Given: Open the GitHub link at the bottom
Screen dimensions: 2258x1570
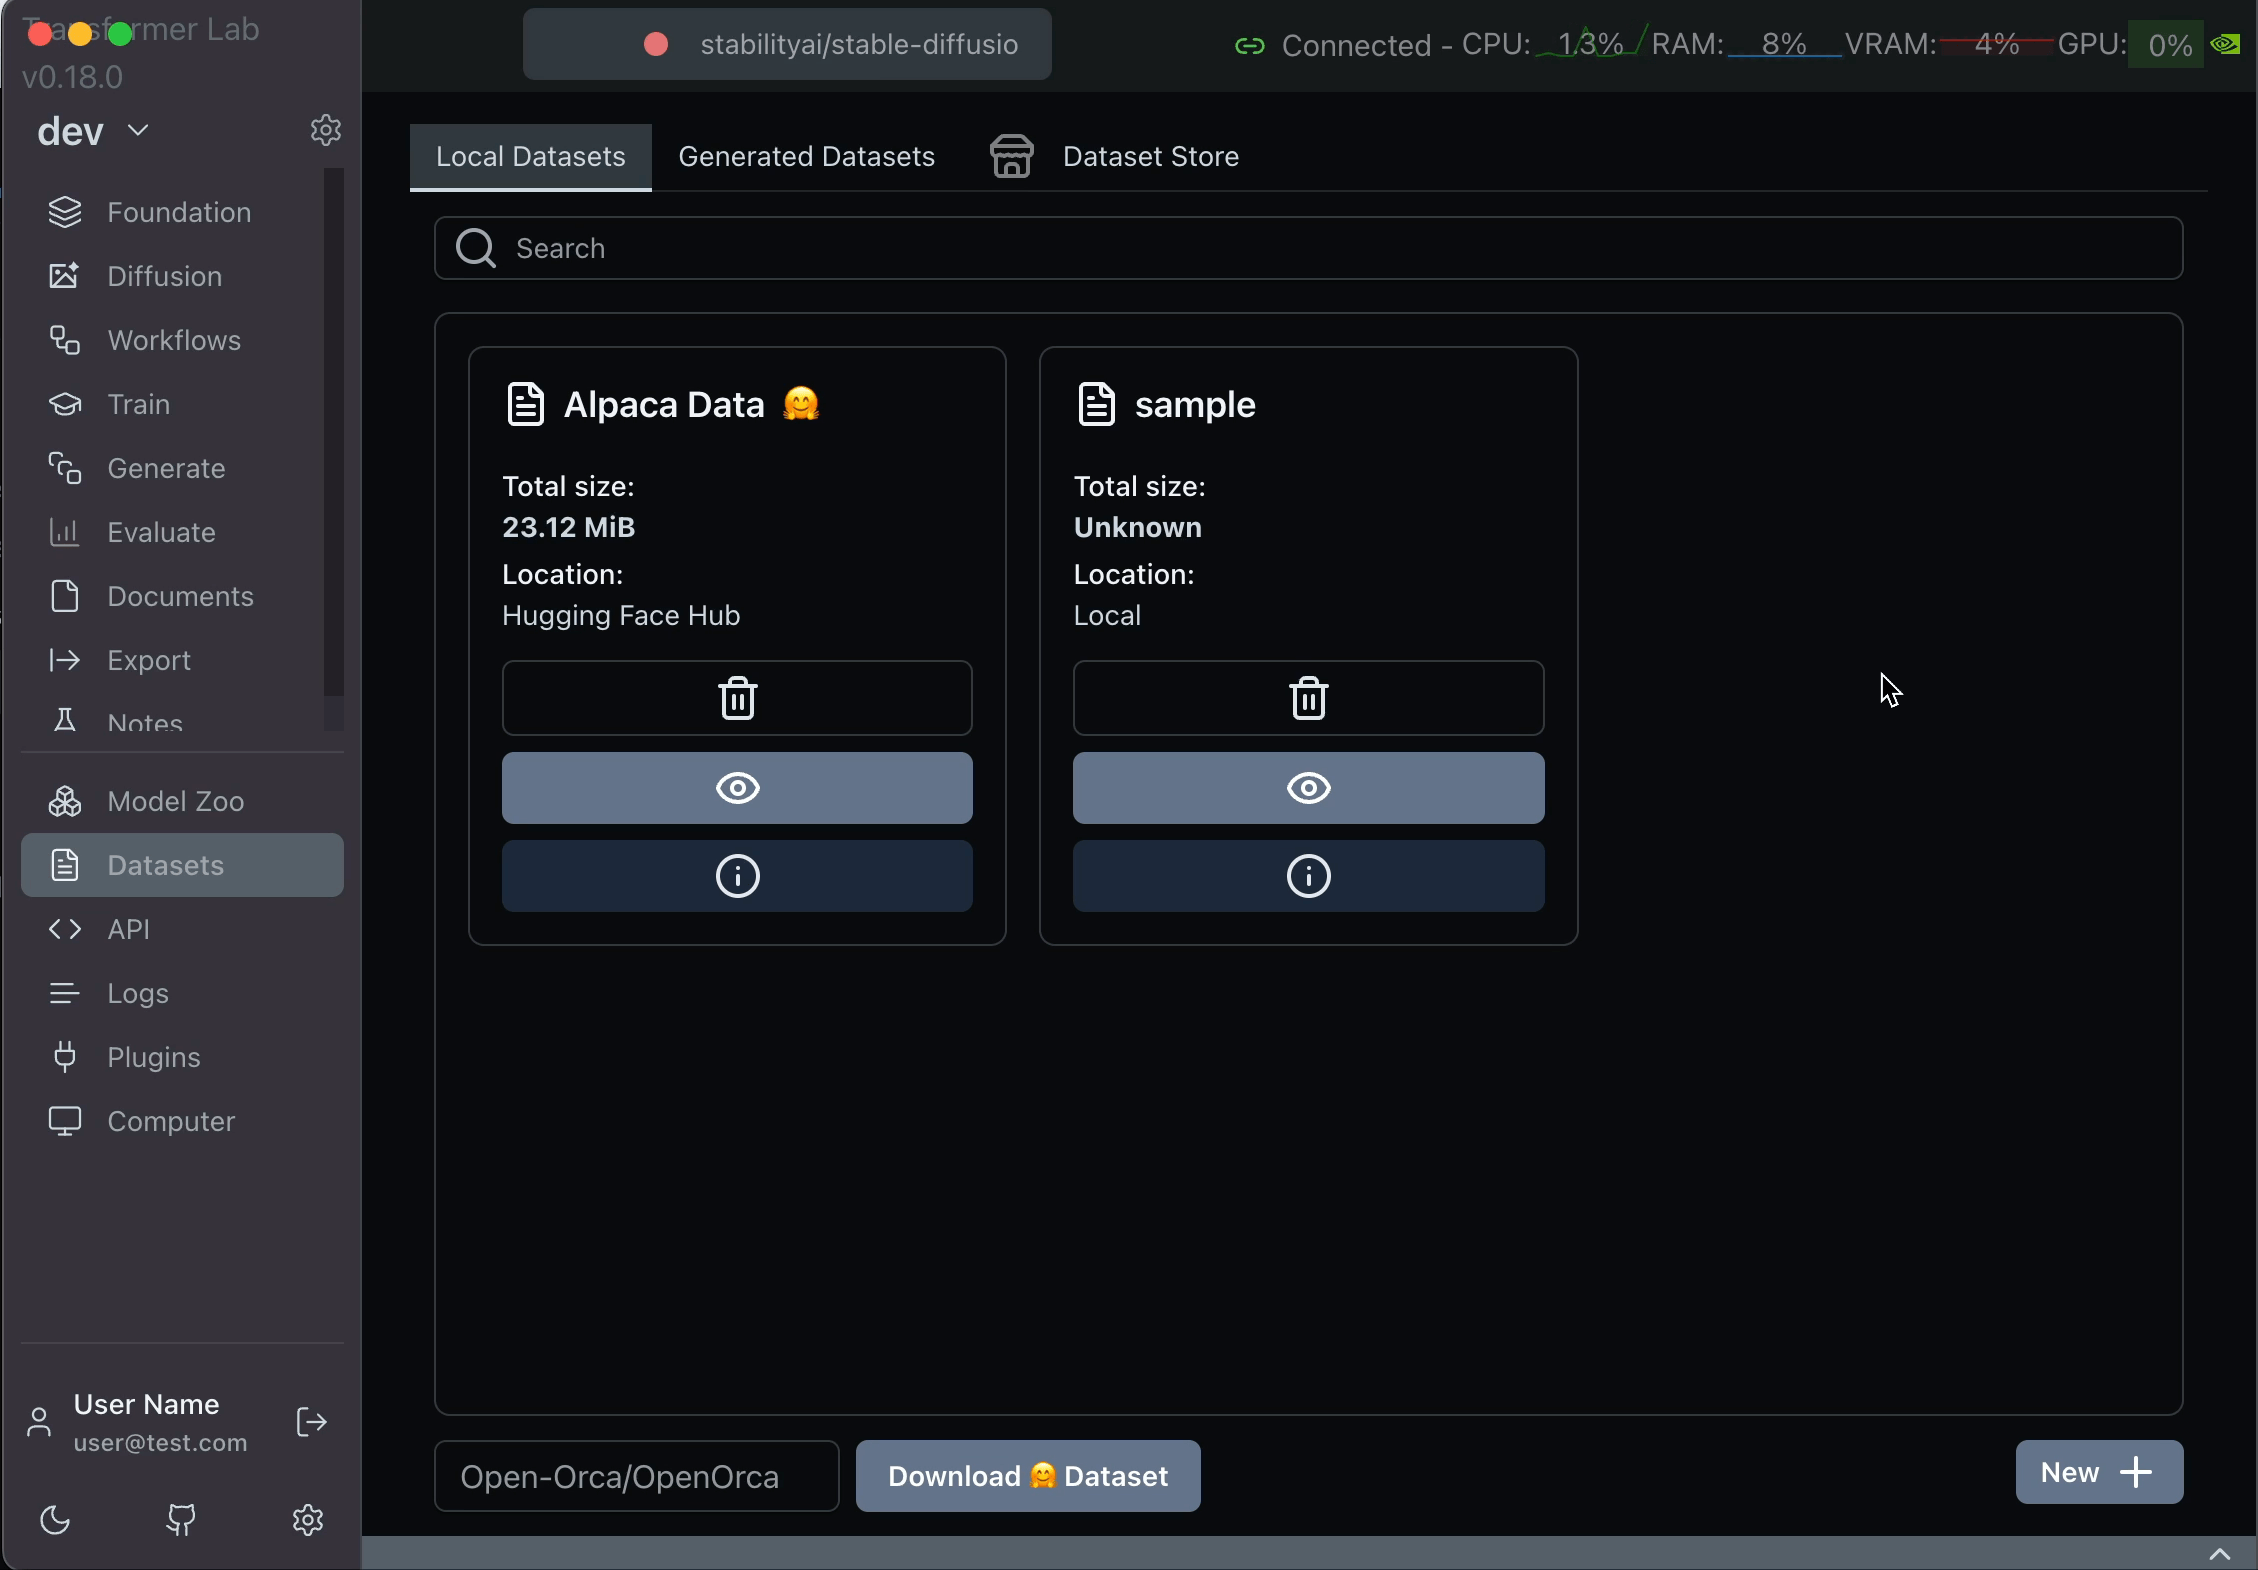Looking at the screenshot, I should [x=183, y=1521].
